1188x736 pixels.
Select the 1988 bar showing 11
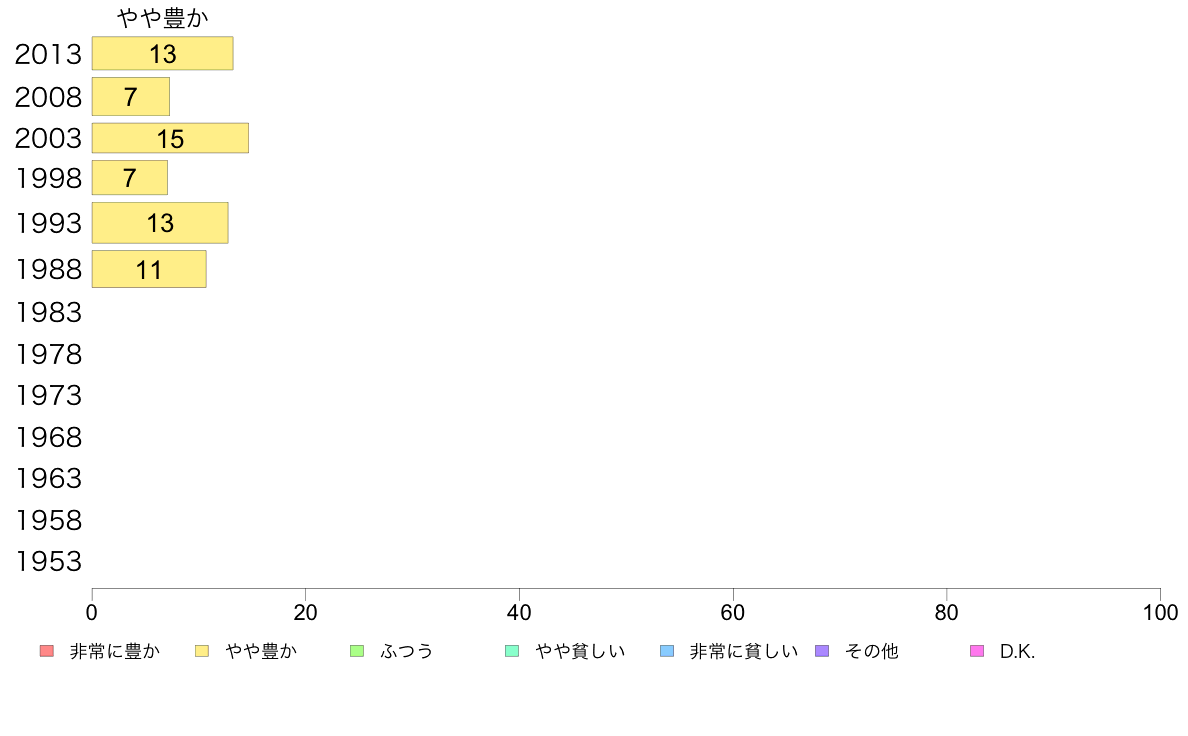[149, 269]
